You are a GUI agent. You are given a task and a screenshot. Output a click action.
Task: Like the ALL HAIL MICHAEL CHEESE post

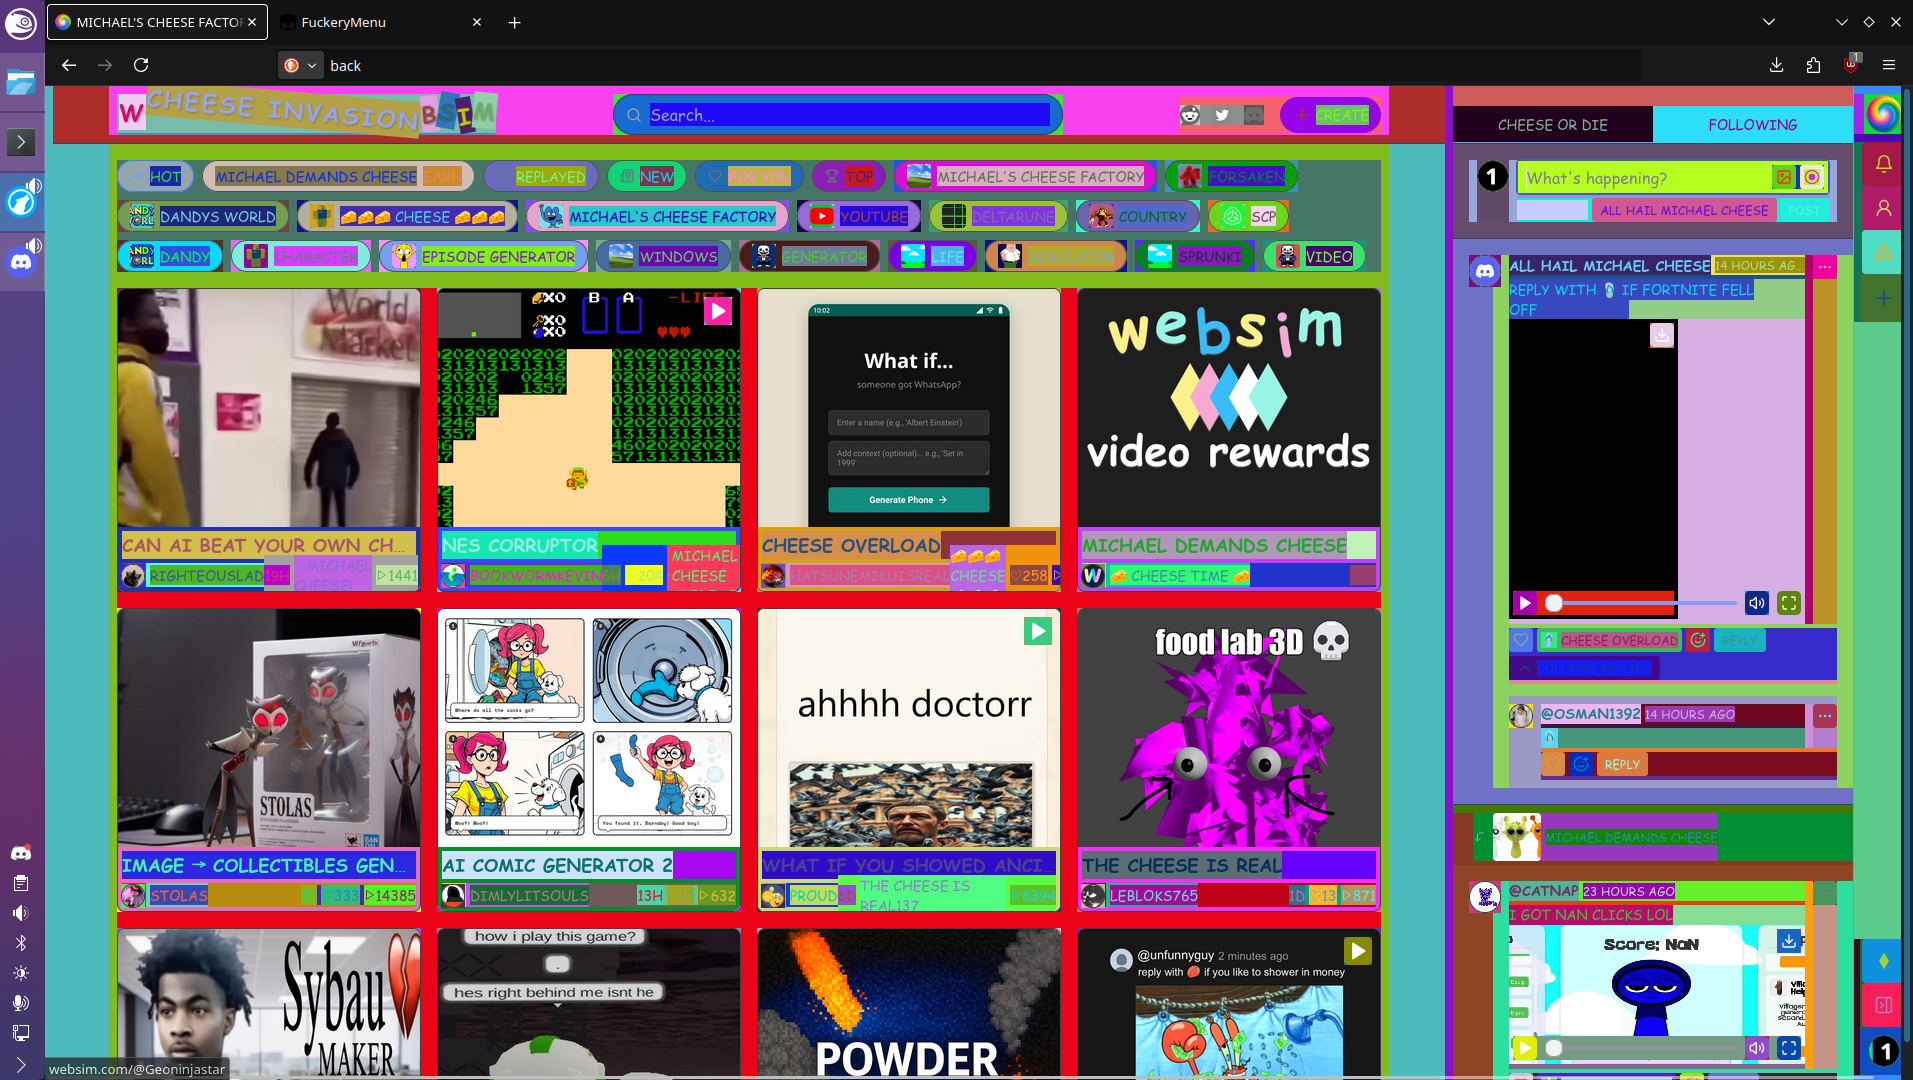click(1521, 640)
